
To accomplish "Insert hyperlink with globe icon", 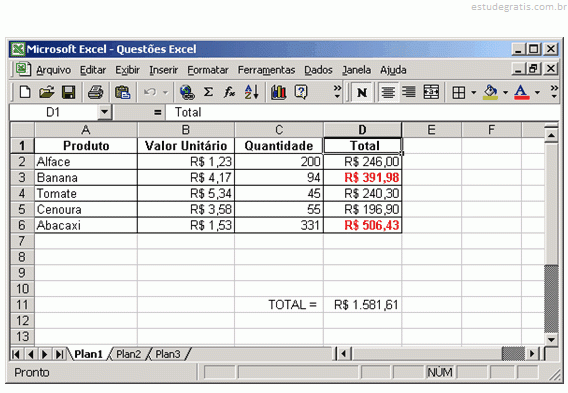I will tap(187, 92).
